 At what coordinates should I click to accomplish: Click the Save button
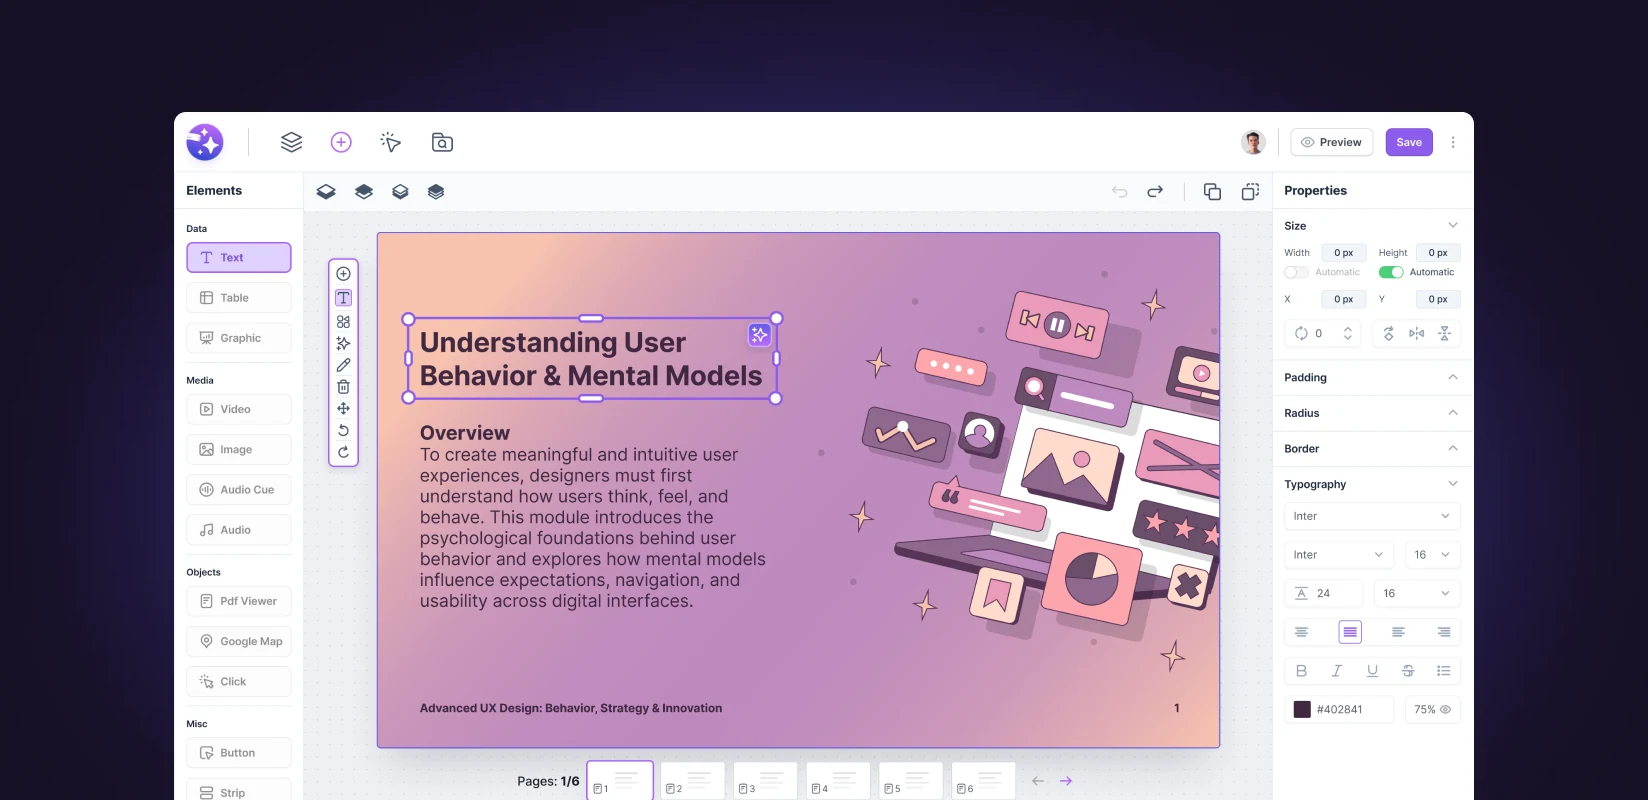pos(1409,142)
